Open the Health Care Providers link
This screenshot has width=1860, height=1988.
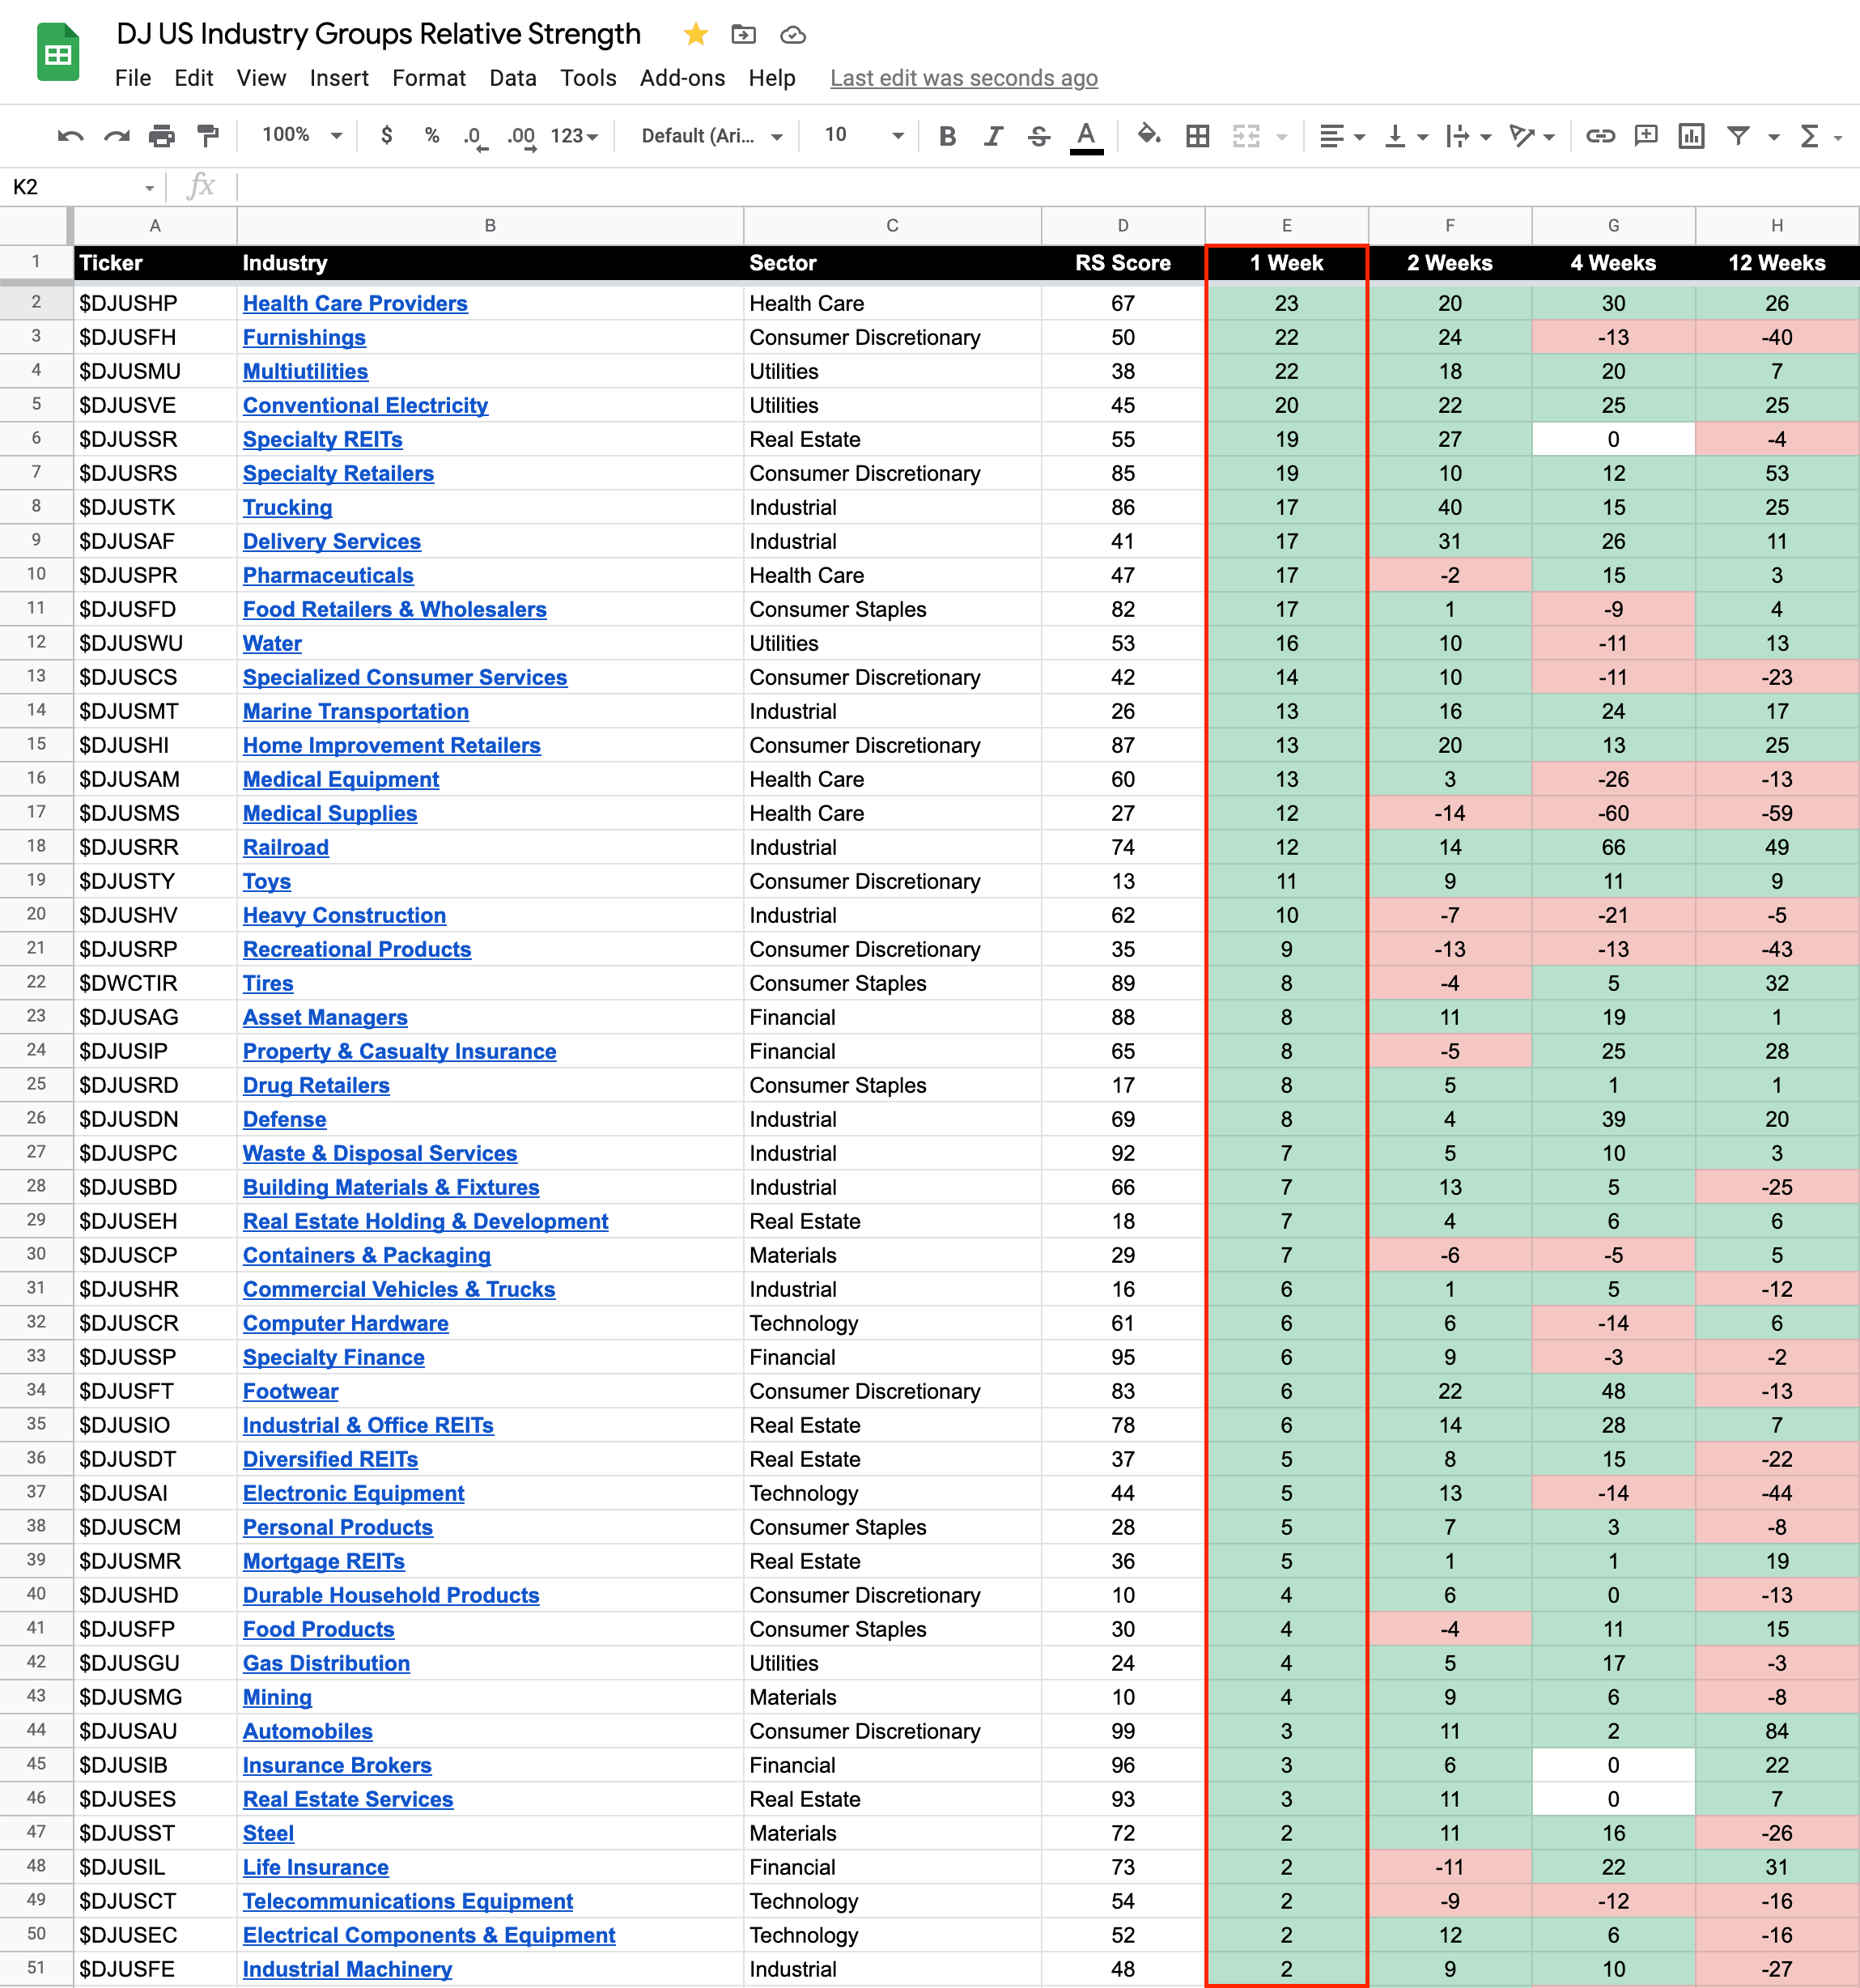tap(355, 303)
